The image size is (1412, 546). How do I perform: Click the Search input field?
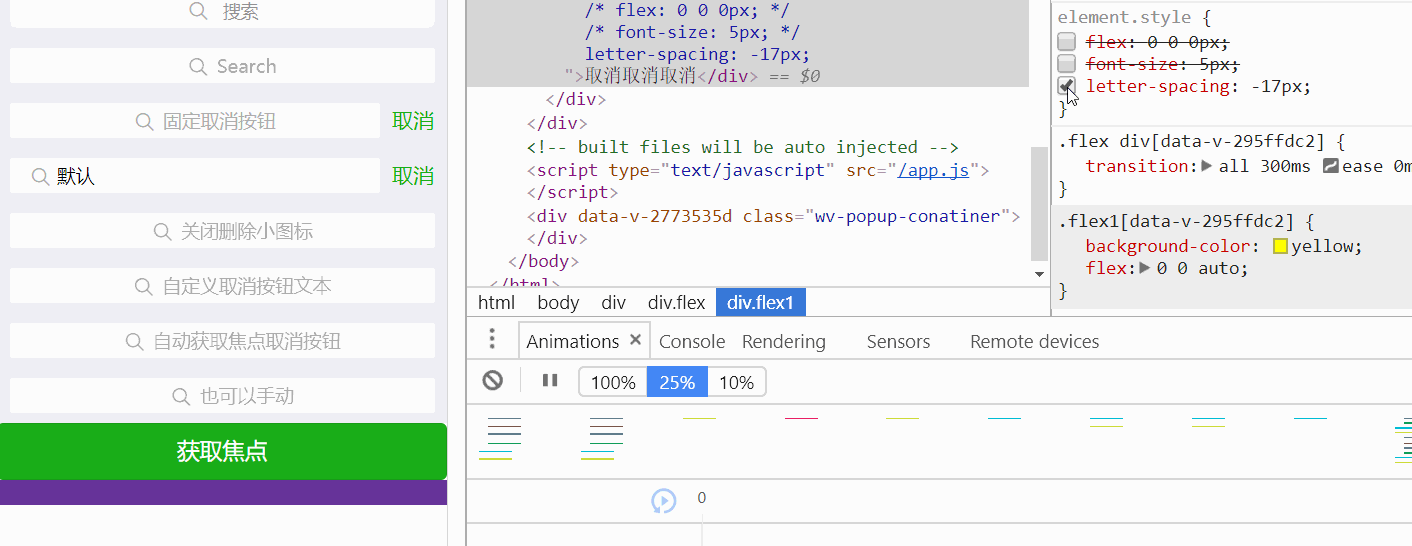click(222, 66)
